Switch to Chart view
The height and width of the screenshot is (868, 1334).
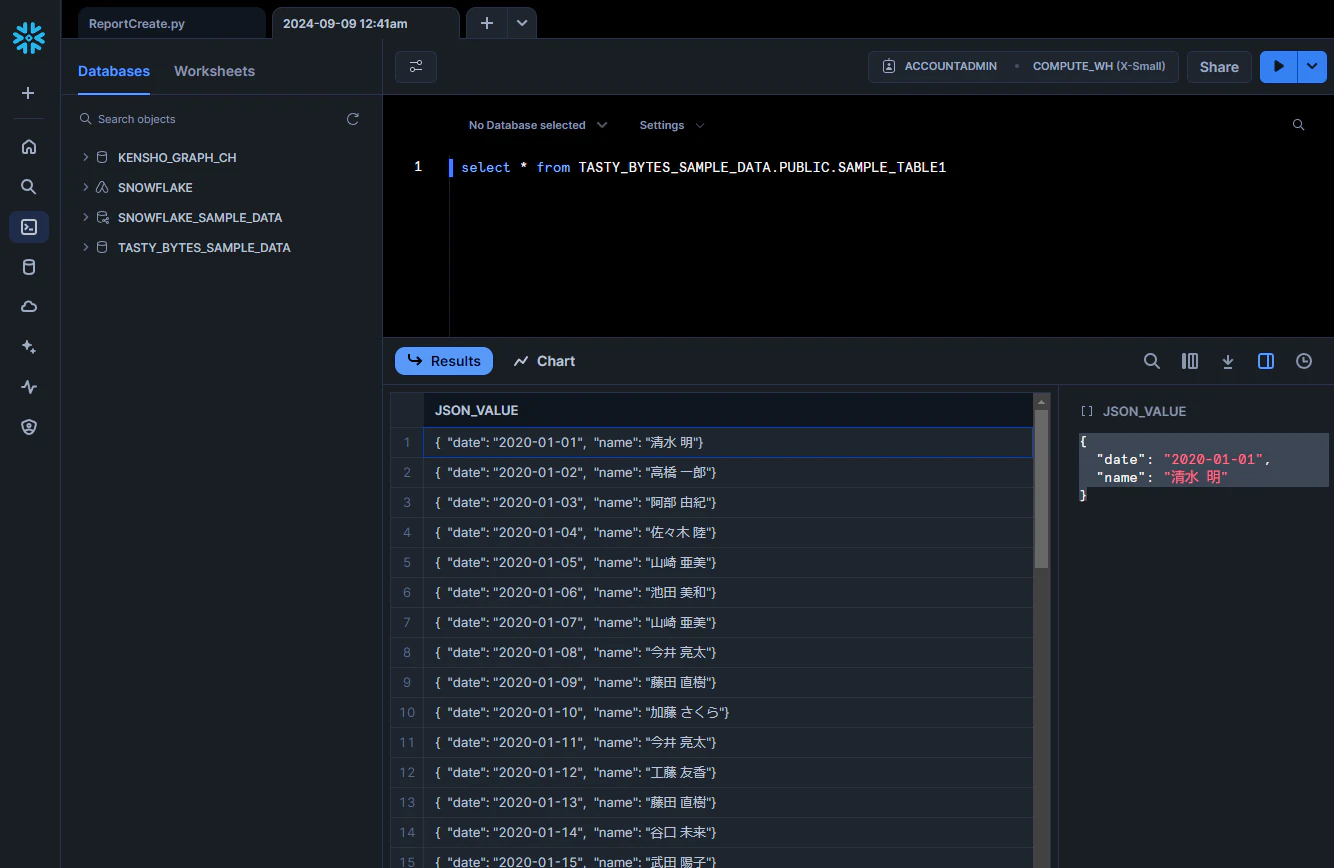[544, 361]
